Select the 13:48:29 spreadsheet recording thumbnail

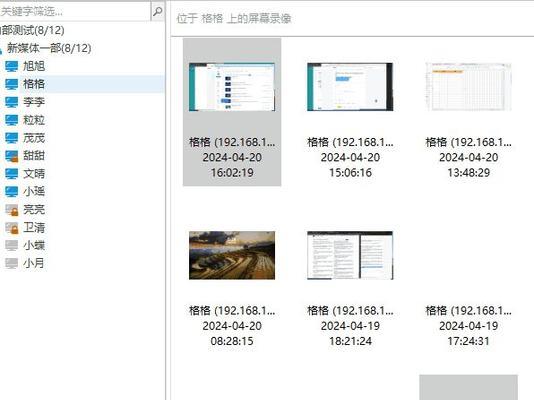coord(468,87)
